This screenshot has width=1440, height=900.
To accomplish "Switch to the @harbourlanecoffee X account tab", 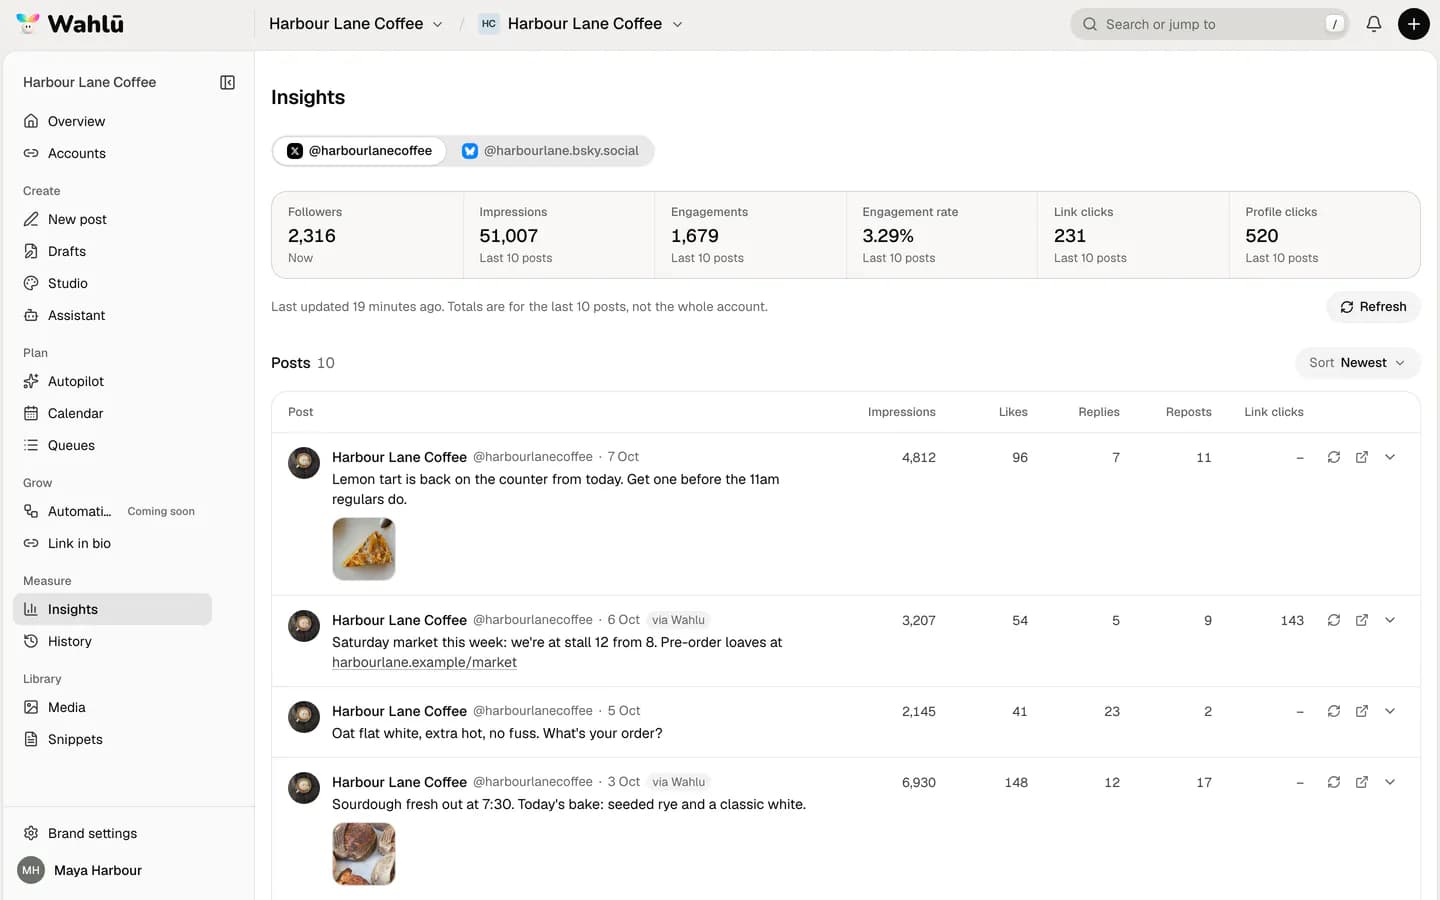I will 360,151.
